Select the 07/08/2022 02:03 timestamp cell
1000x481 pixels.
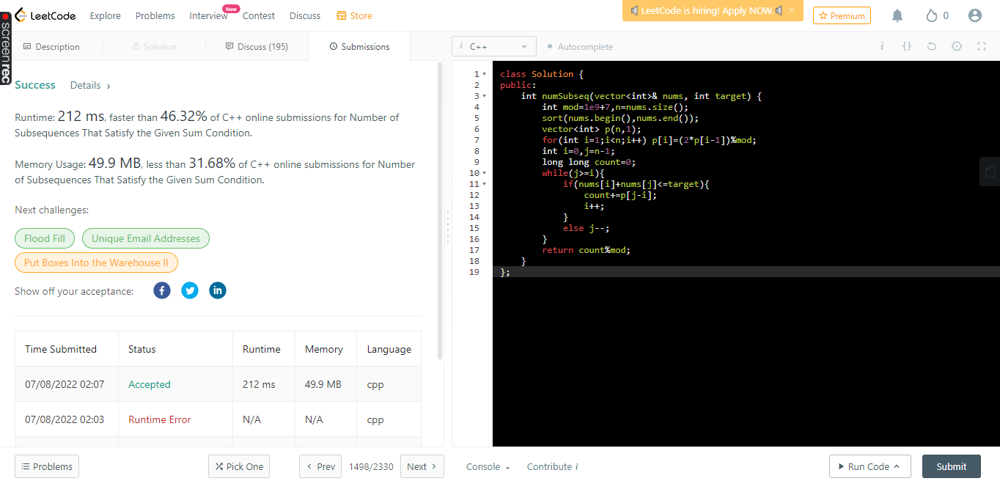click(64, 420)
